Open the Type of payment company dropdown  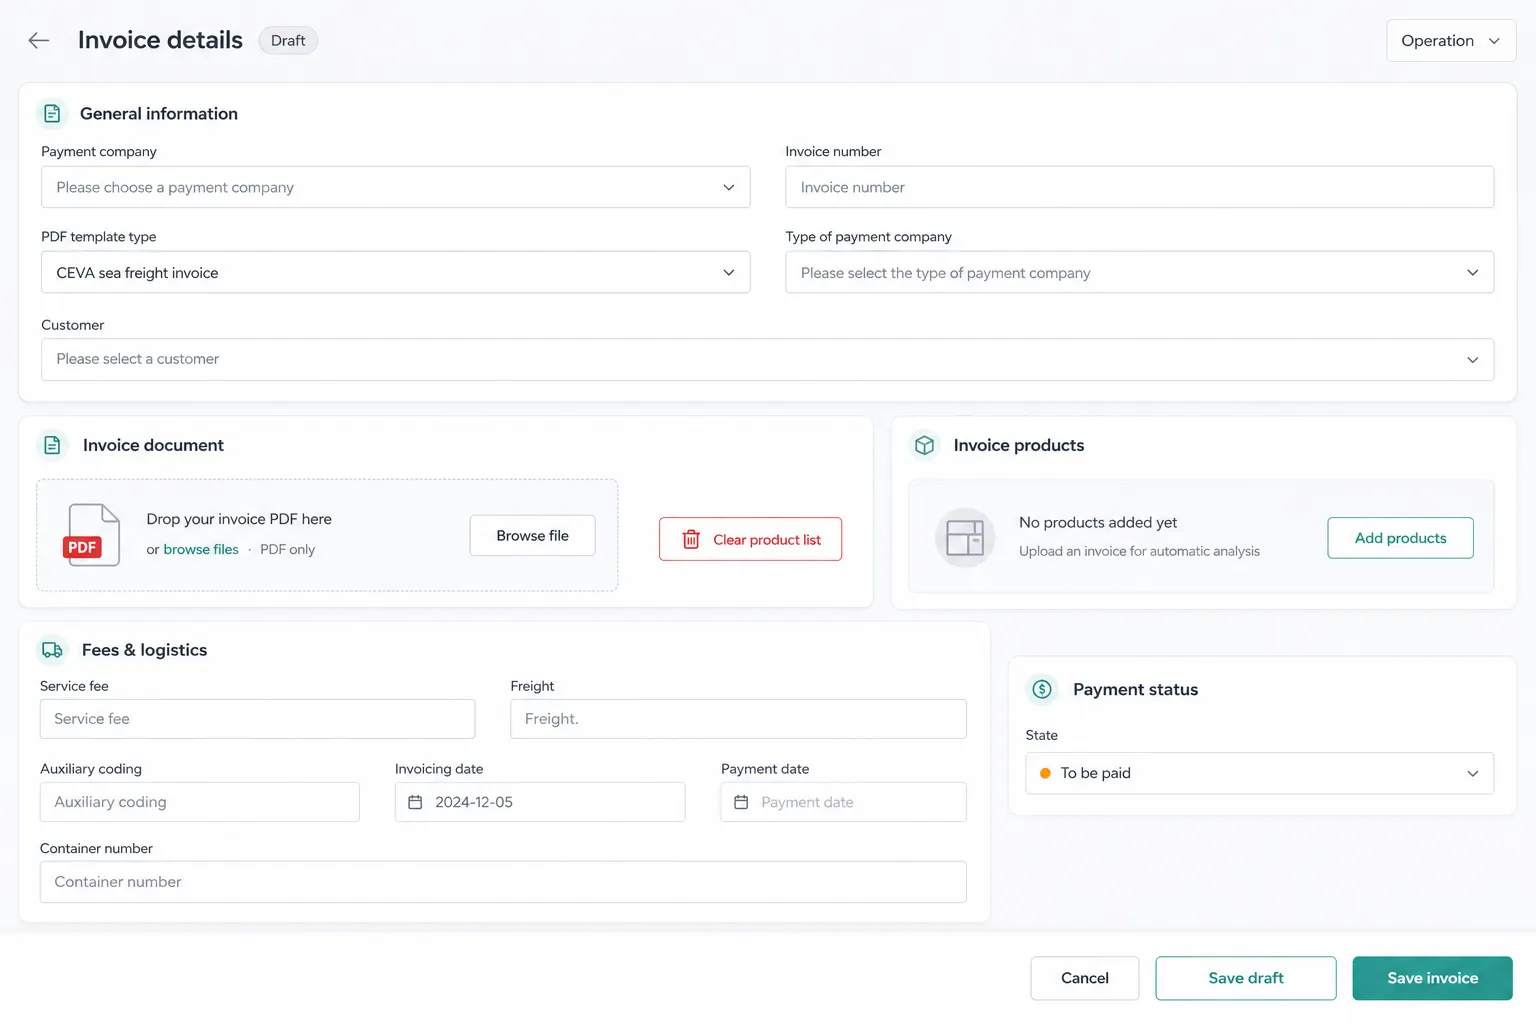point(1139,272)
